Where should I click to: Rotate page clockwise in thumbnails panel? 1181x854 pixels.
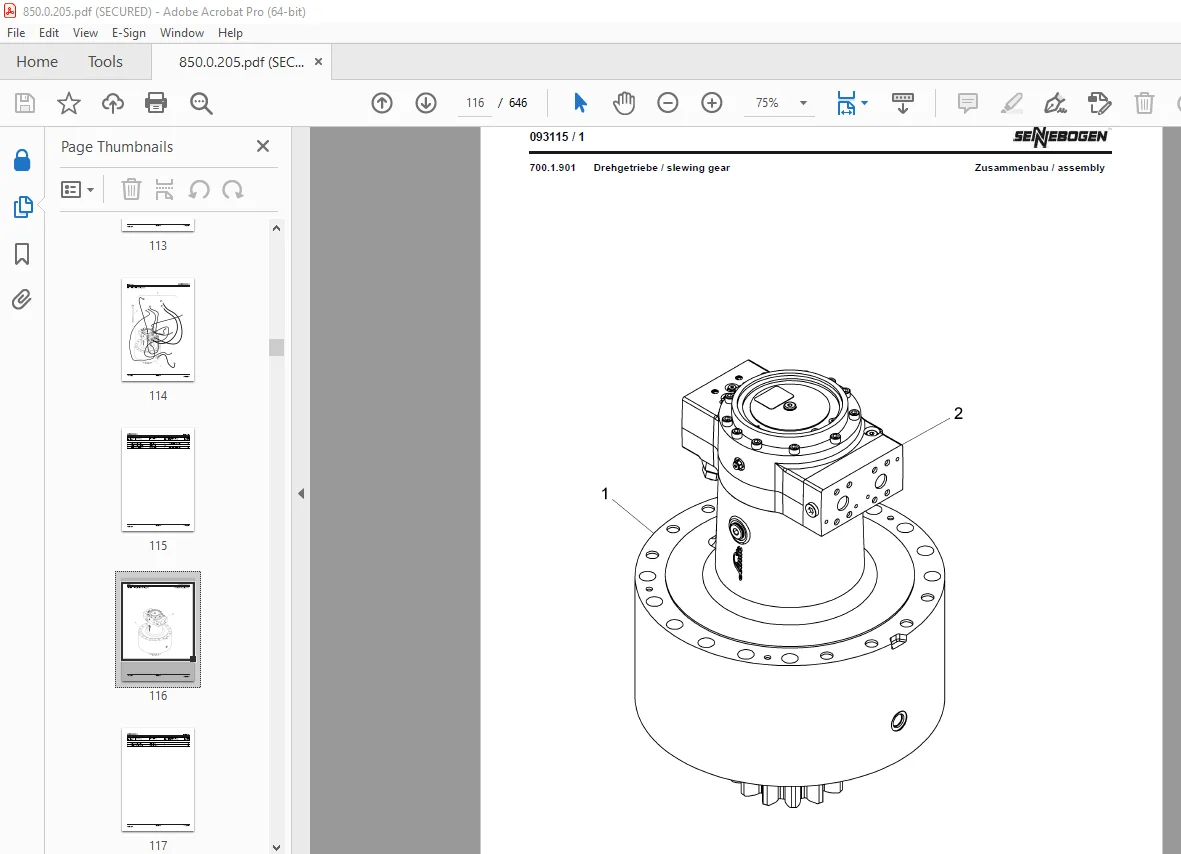233,190
